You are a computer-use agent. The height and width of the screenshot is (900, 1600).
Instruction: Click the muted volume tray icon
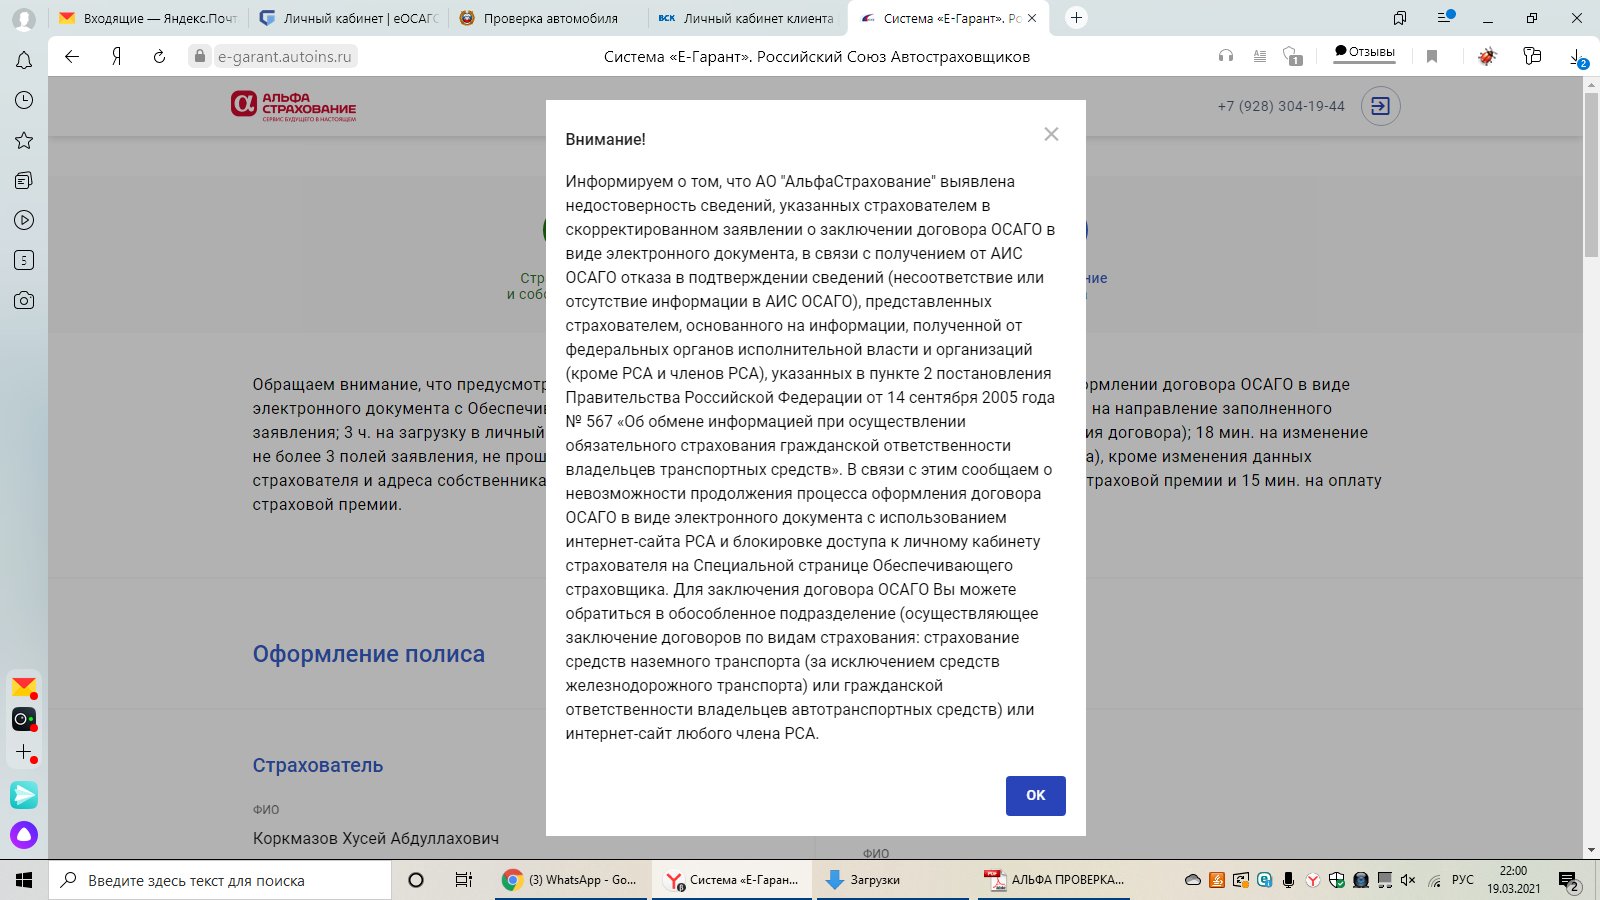1408,880
